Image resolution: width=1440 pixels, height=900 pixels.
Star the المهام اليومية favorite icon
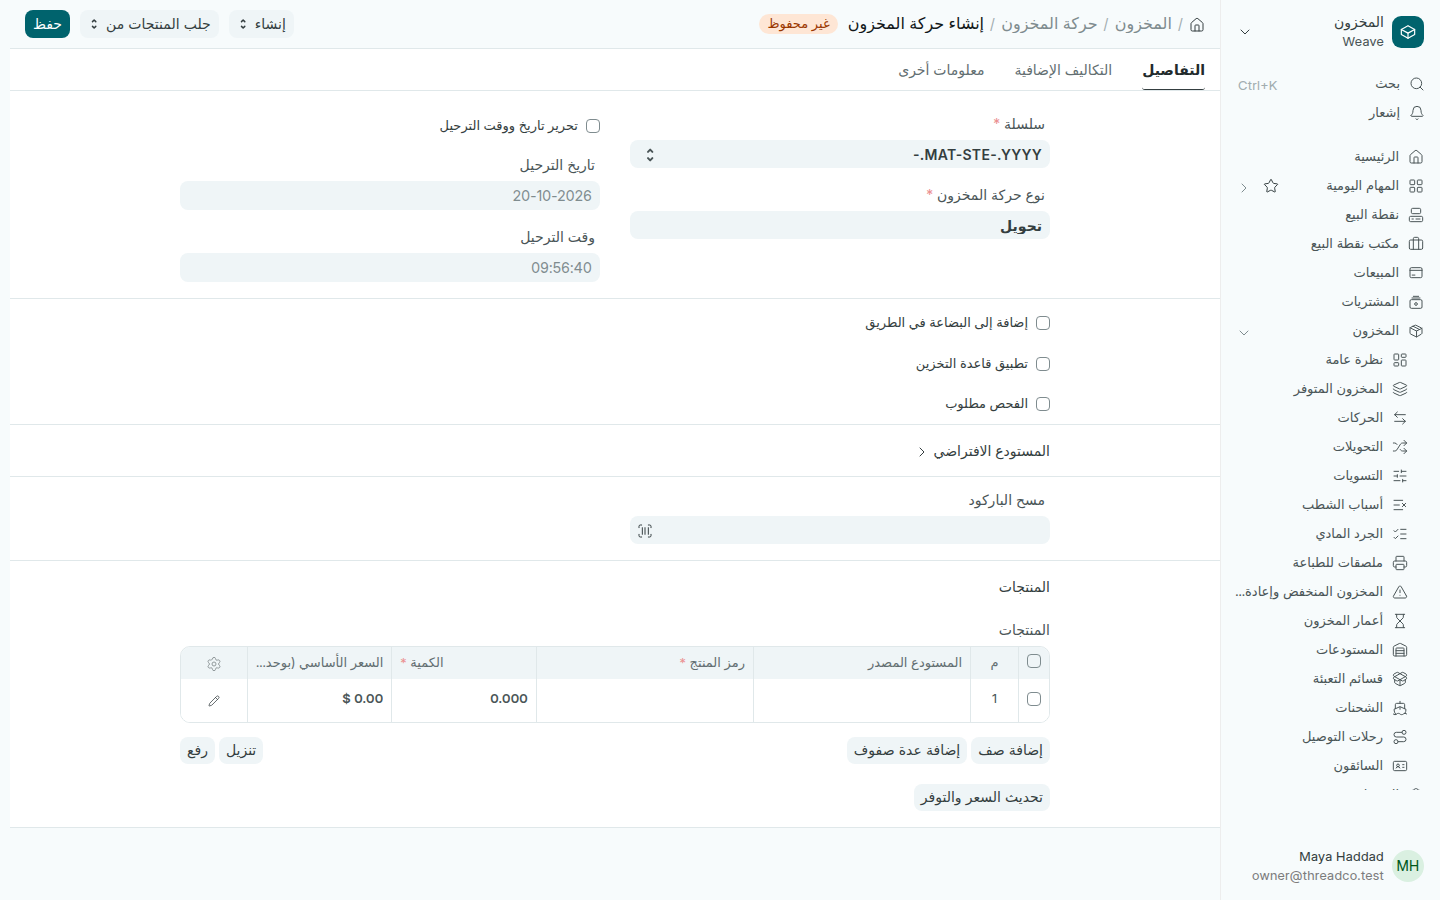1271,186
